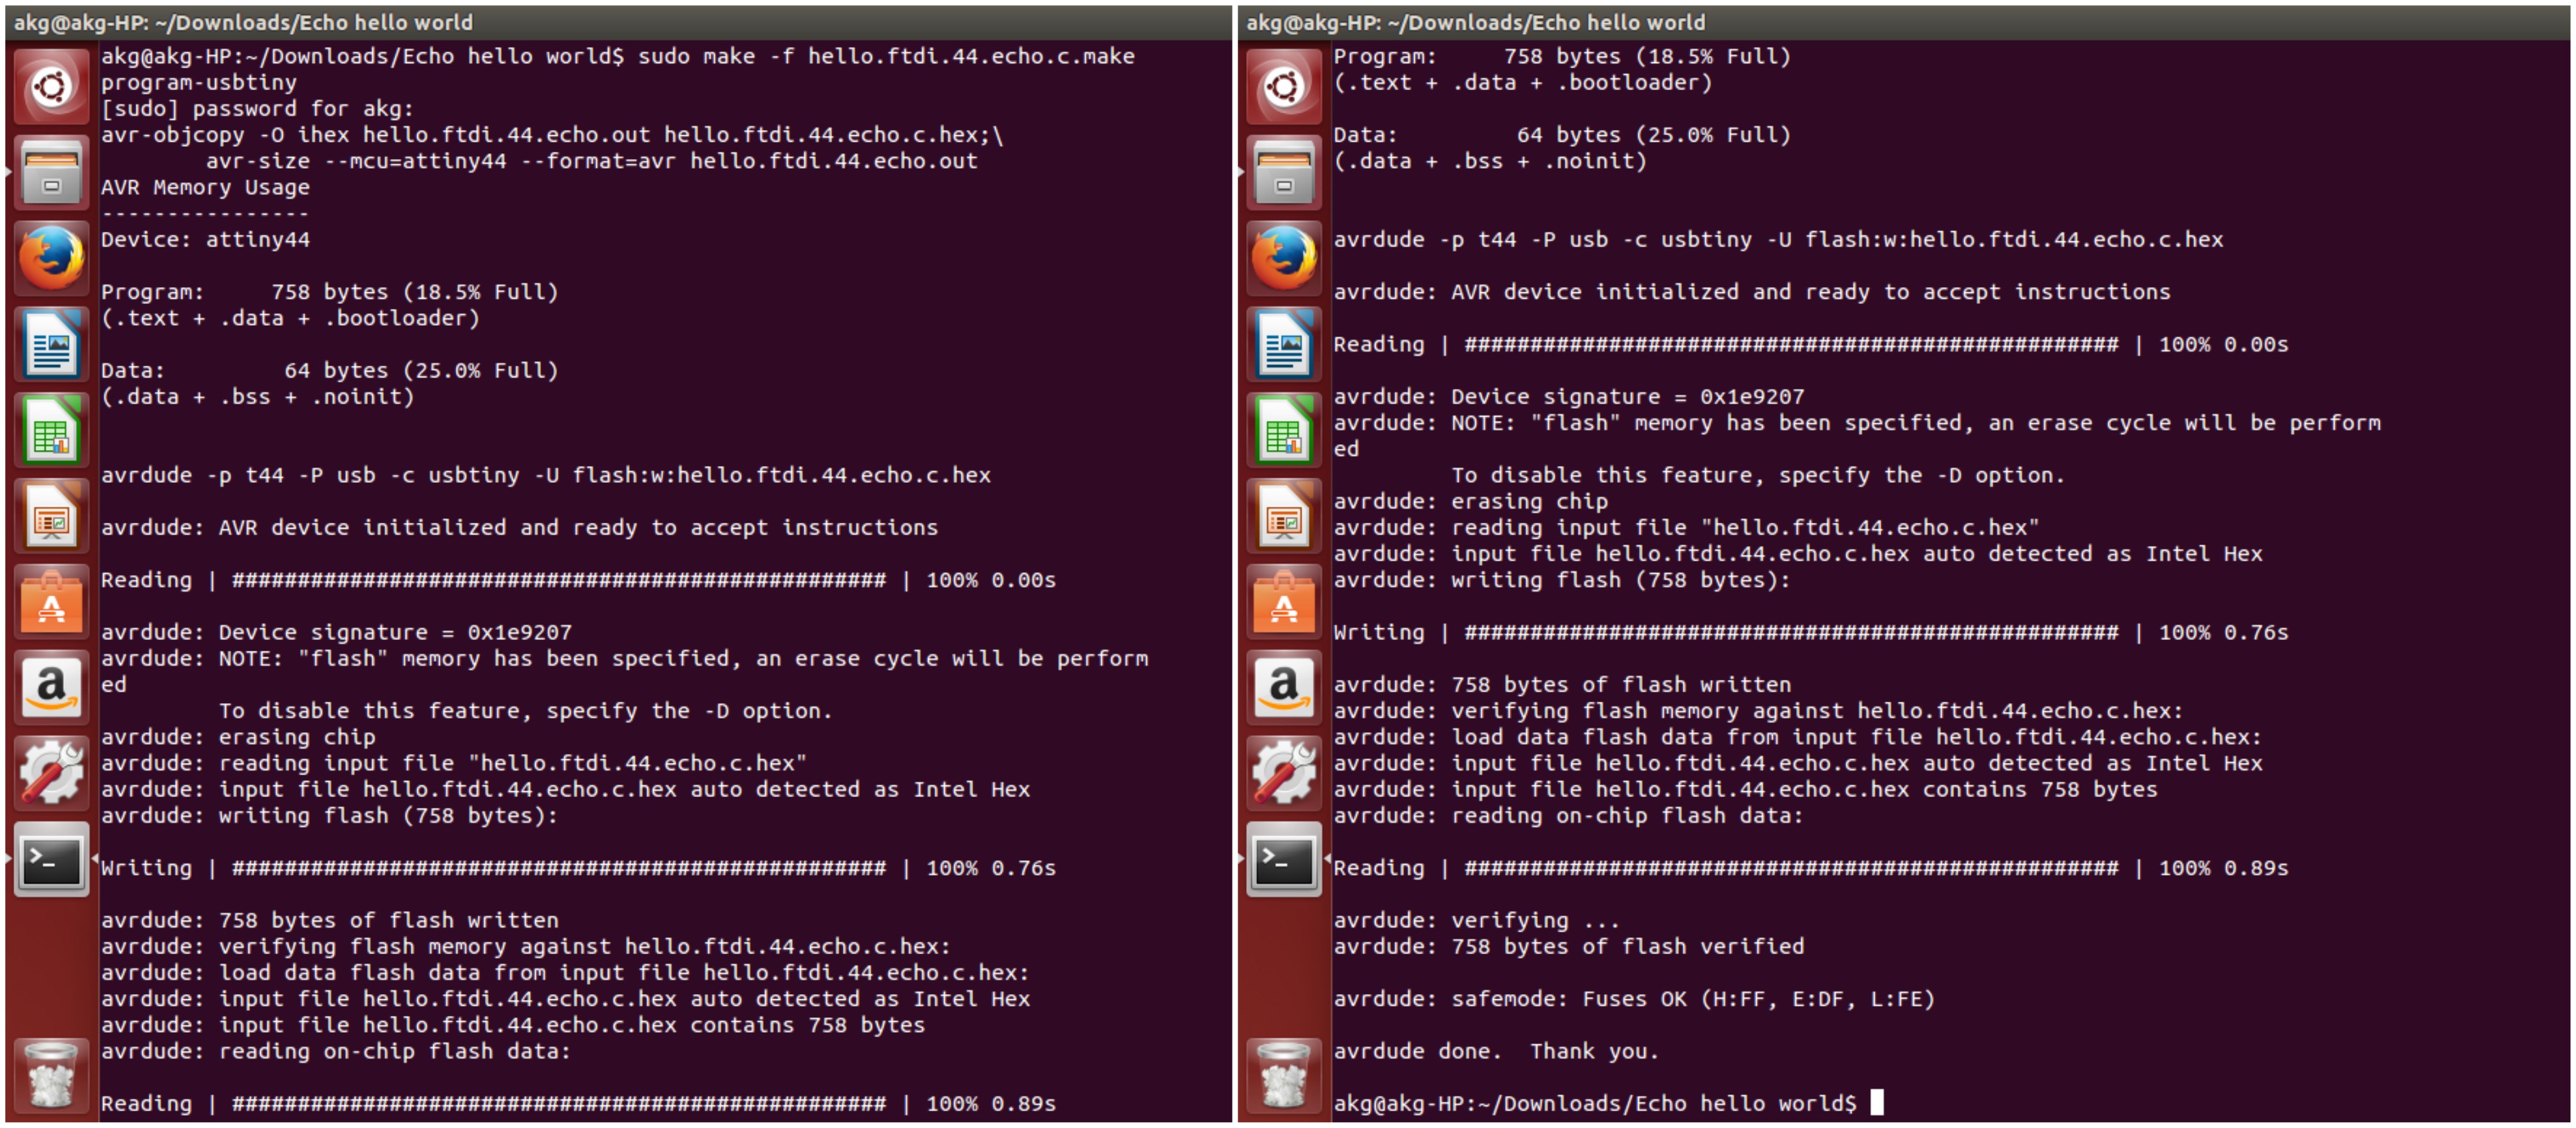The width and height of the screenshot is (2576, 1128).
Task: Click the terminal prompt cursor in right window
Action: (1877, 1102)
